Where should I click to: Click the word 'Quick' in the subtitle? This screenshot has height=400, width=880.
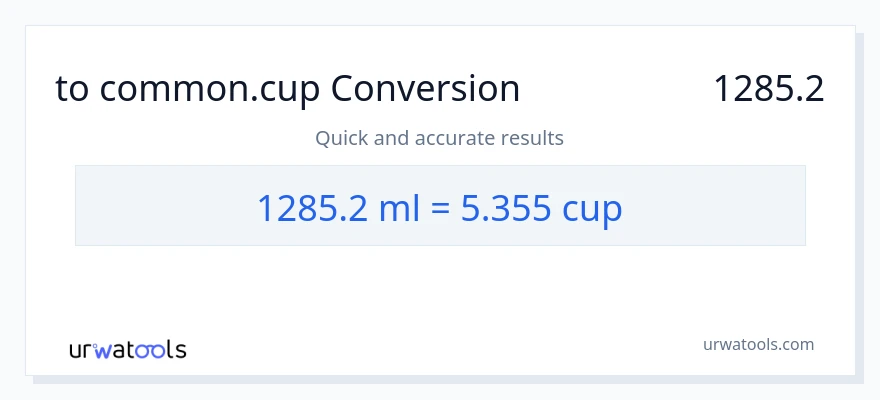click(341, 138)
